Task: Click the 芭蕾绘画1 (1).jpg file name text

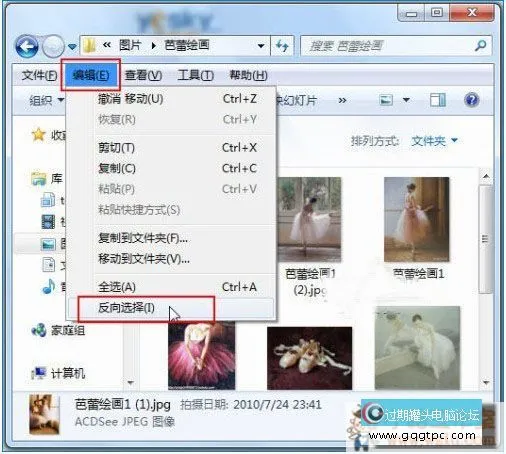Action: pyautogui.click(x=123, y=405)
